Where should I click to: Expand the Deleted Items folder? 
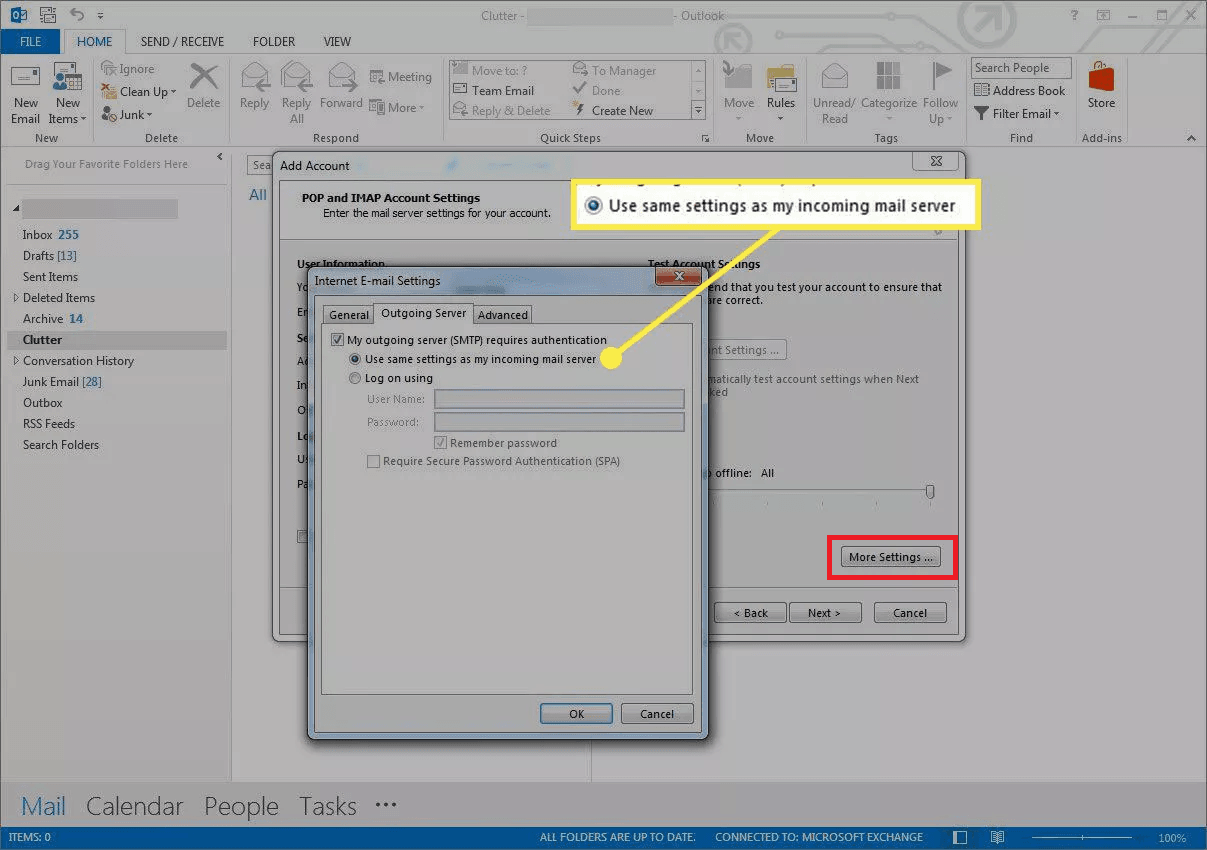[16, 298]
